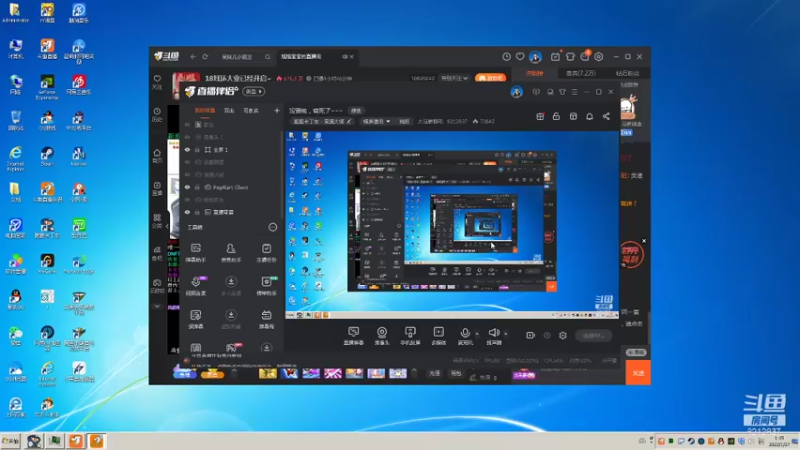
Task: Open Internet Explorer desktop icon
Action: 15,158
